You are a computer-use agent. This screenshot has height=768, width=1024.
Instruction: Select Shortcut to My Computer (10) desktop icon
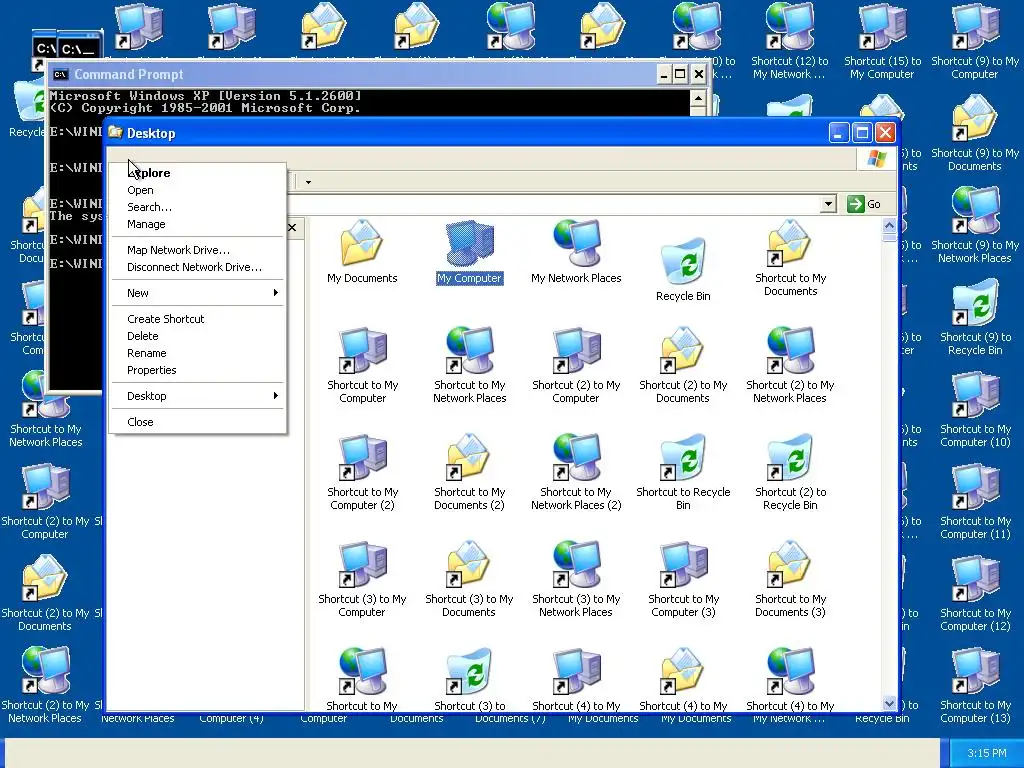pyautogui.click(x=975, y=410)
